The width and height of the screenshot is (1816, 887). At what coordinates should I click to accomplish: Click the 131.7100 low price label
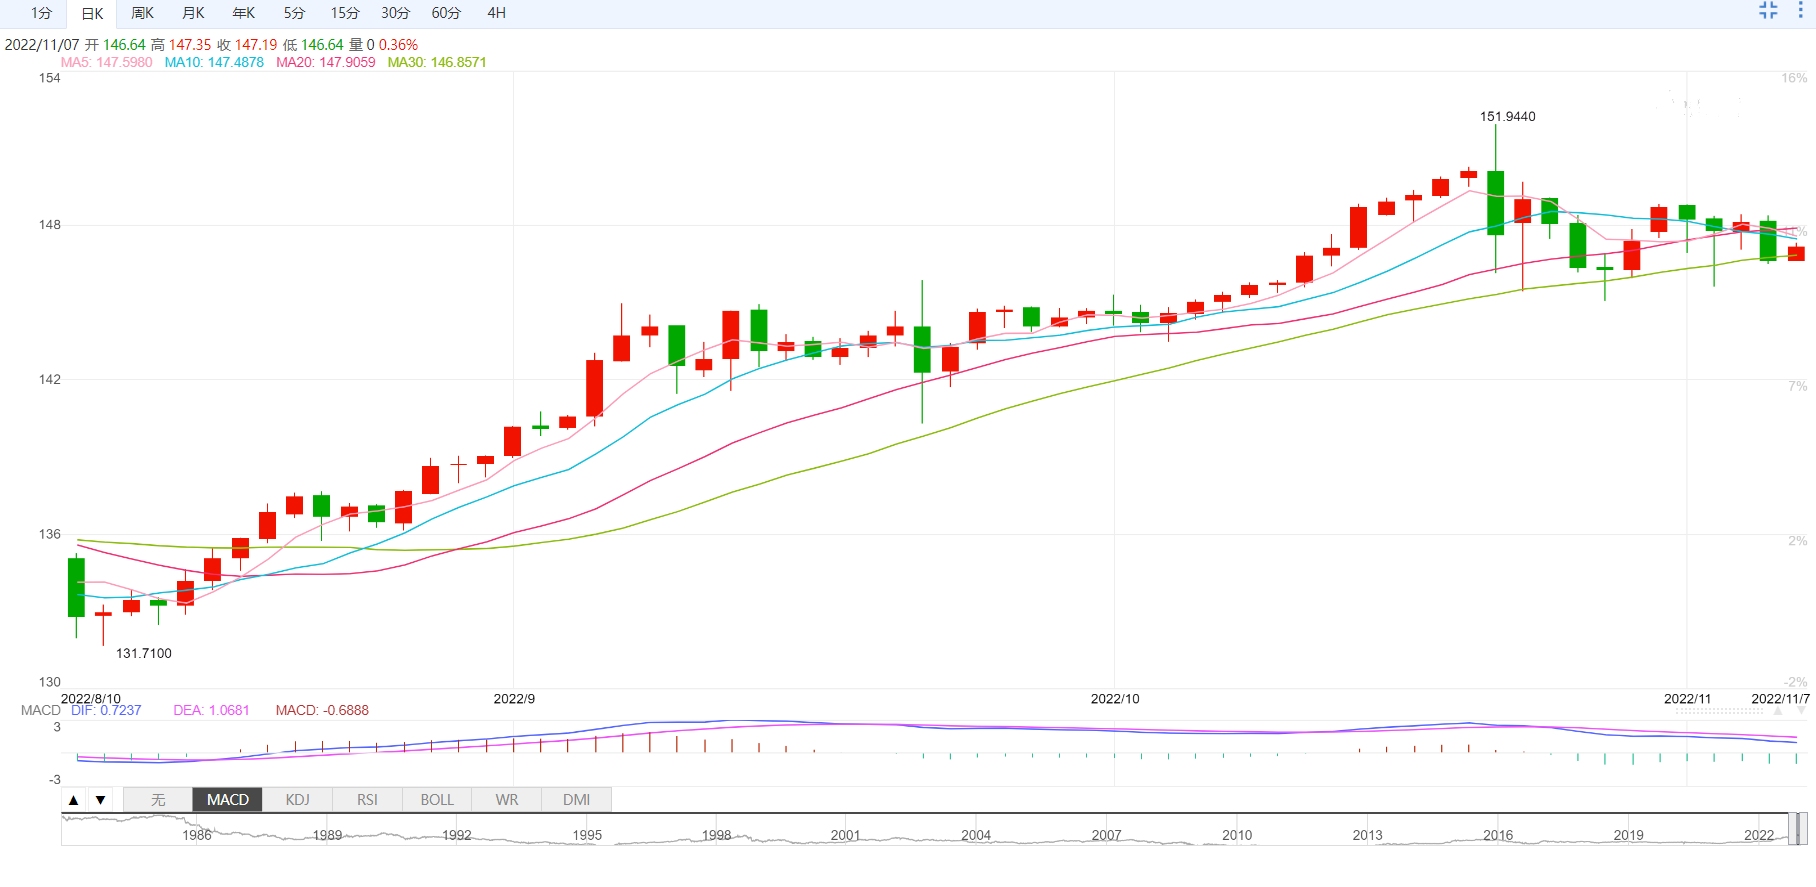[x=144, y=653]
